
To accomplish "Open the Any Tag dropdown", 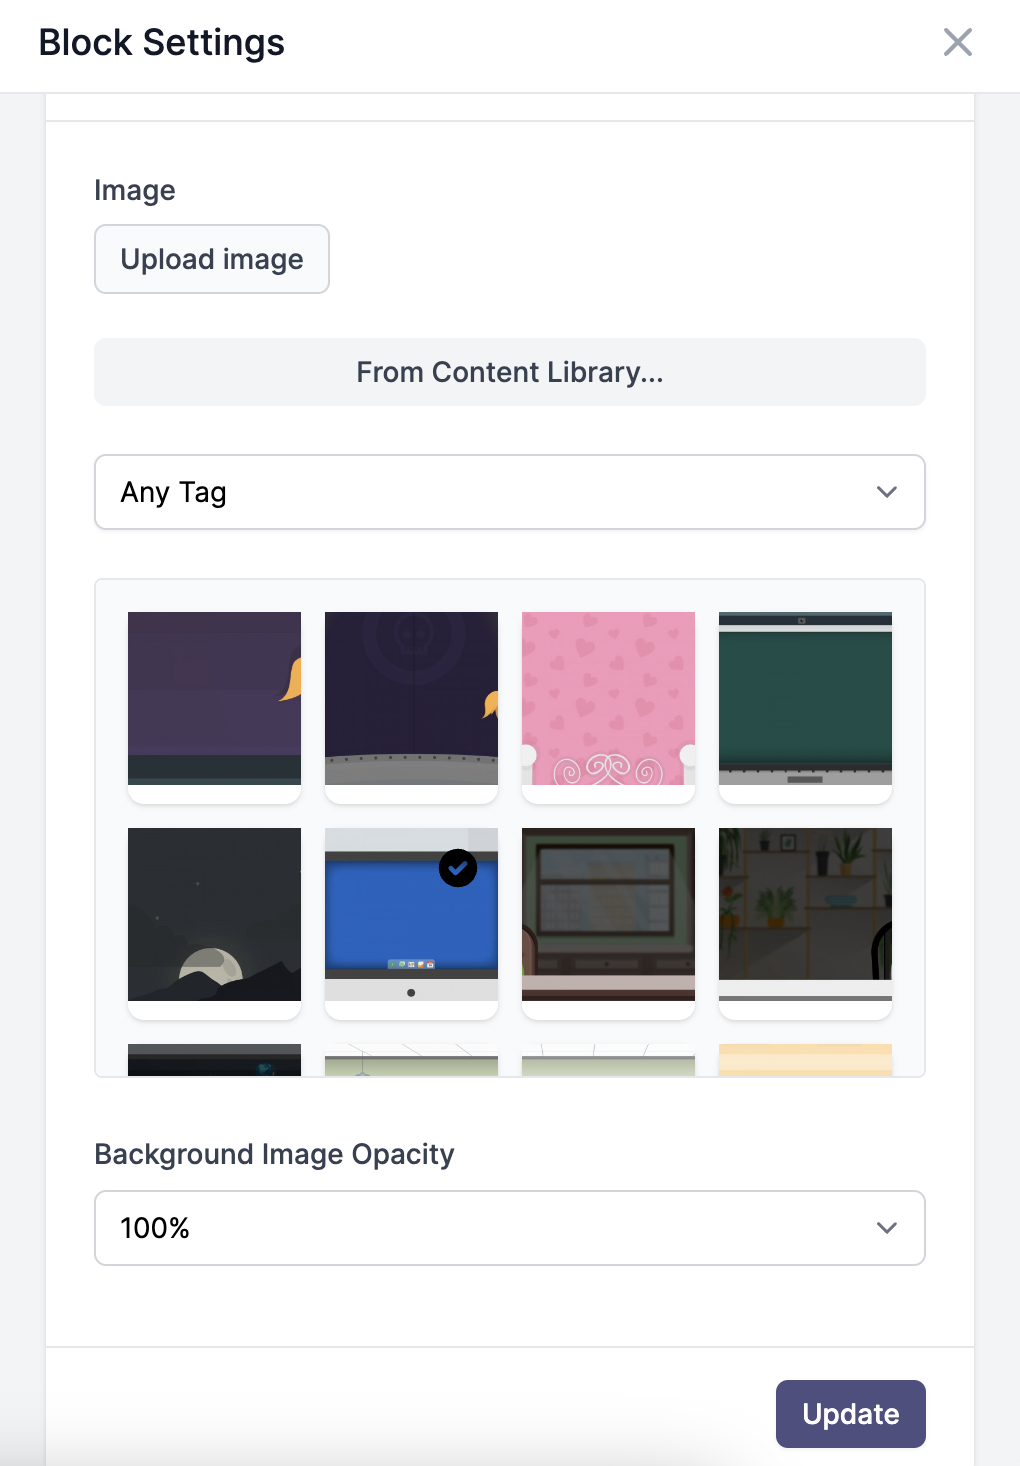I will (509, 492).
